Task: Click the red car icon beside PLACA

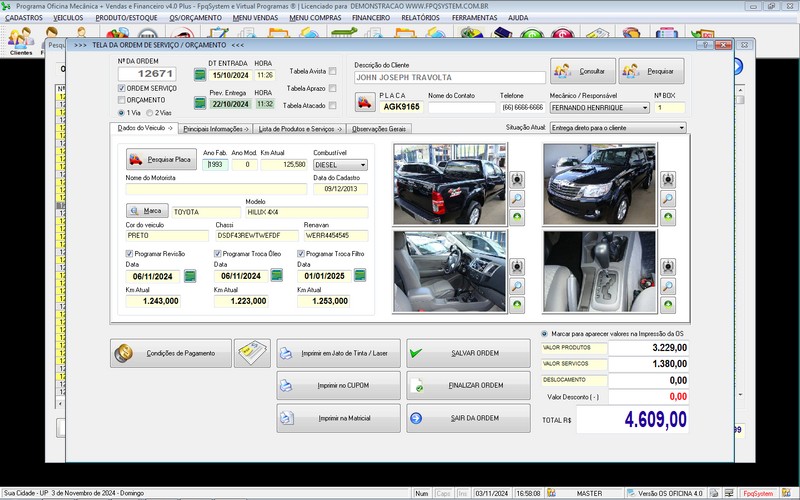Action: click(365, 100)
